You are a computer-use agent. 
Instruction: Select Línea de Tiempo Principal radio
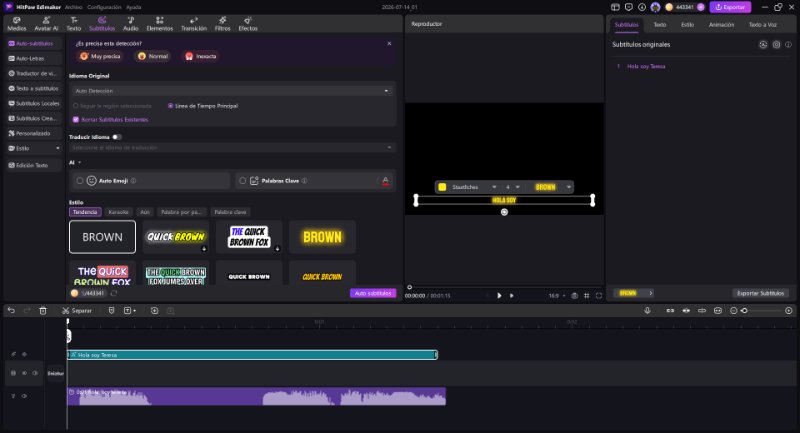[170, 106]
